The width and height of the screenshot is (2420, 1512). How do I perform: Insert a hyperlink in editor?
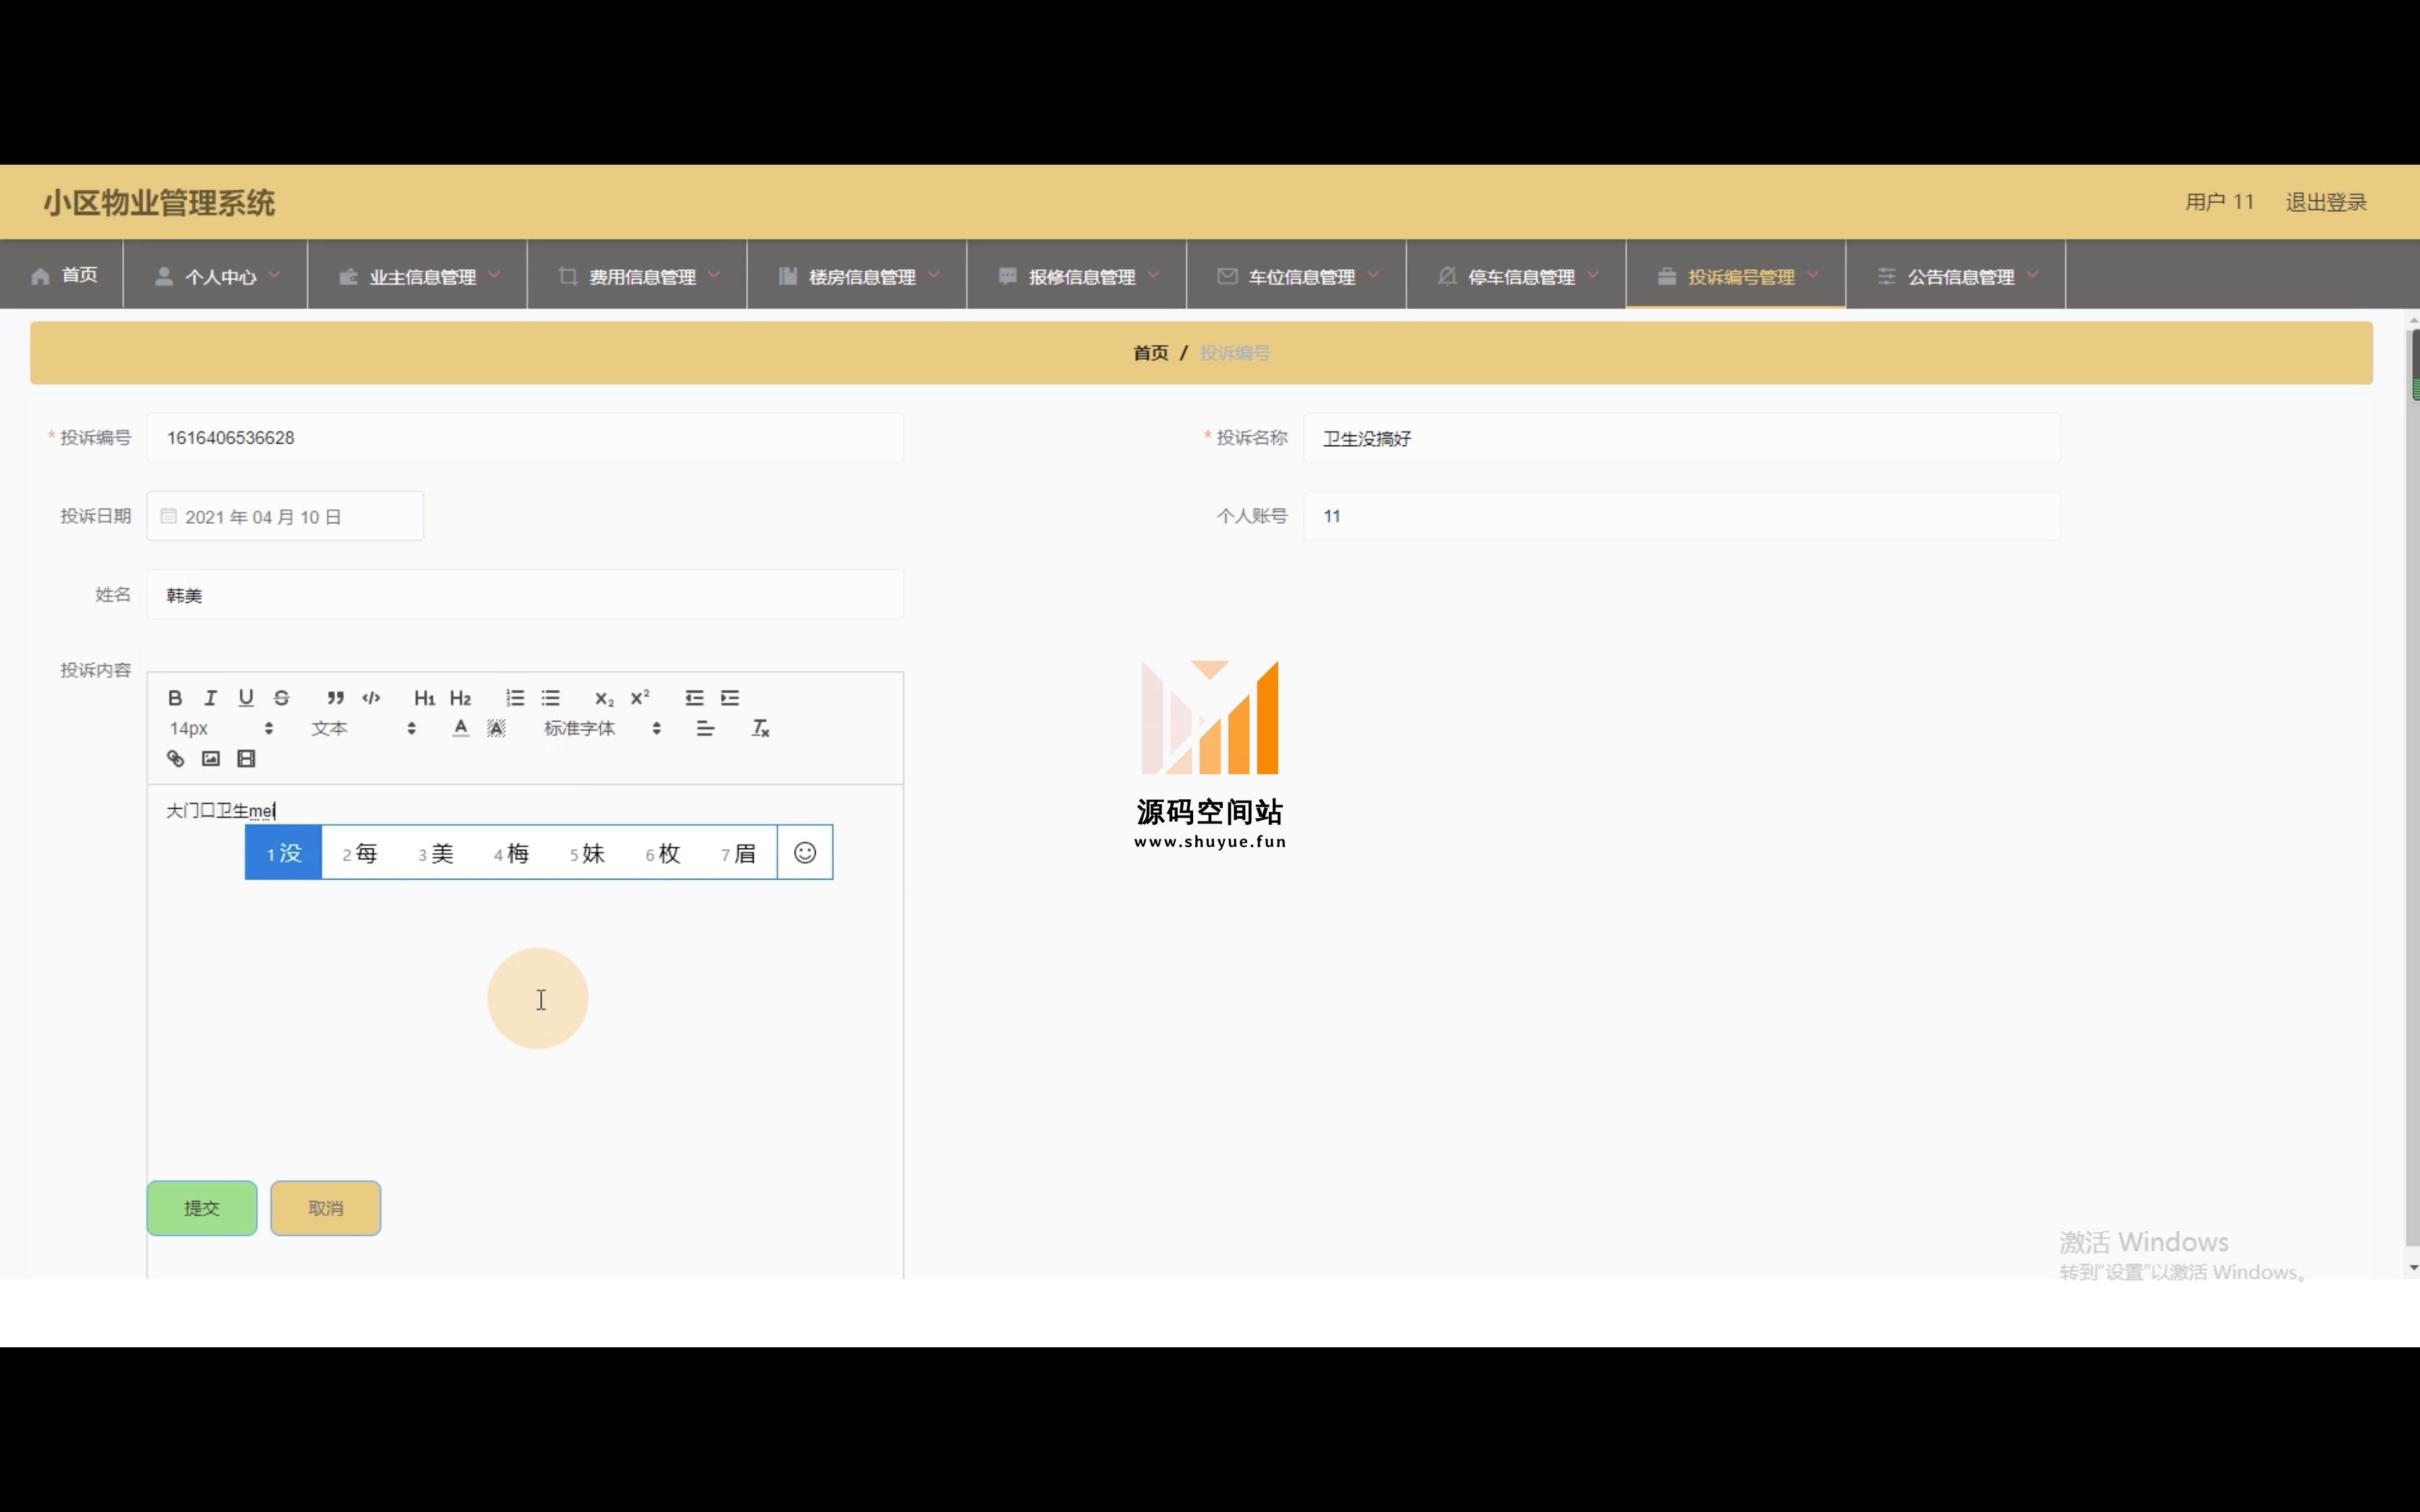[x=175, y=759]
